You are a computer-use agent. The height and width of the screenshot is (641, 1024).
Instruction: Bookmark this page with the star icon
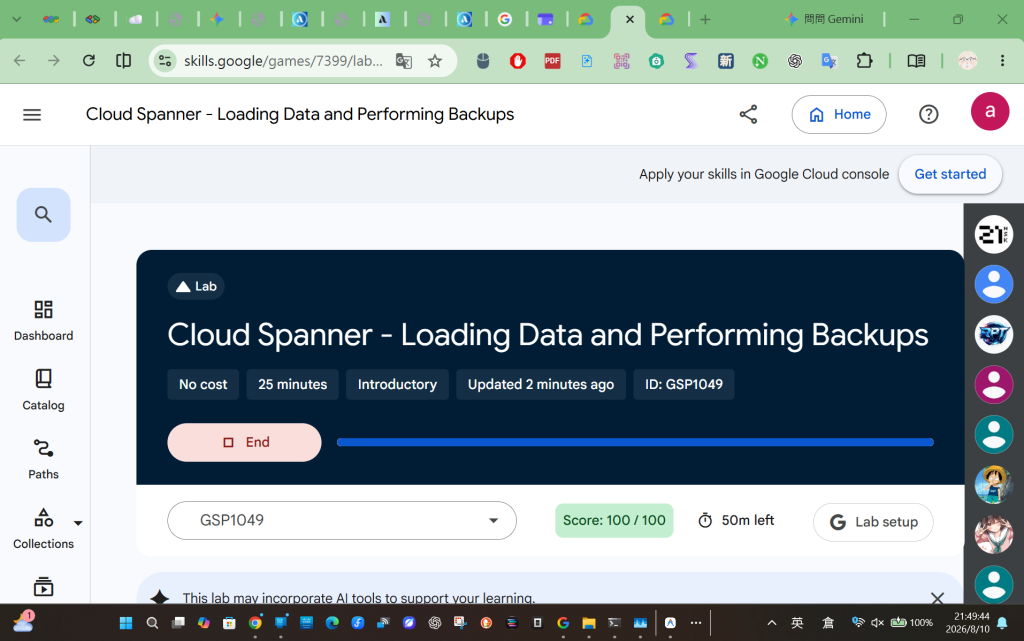click(435, 61)
